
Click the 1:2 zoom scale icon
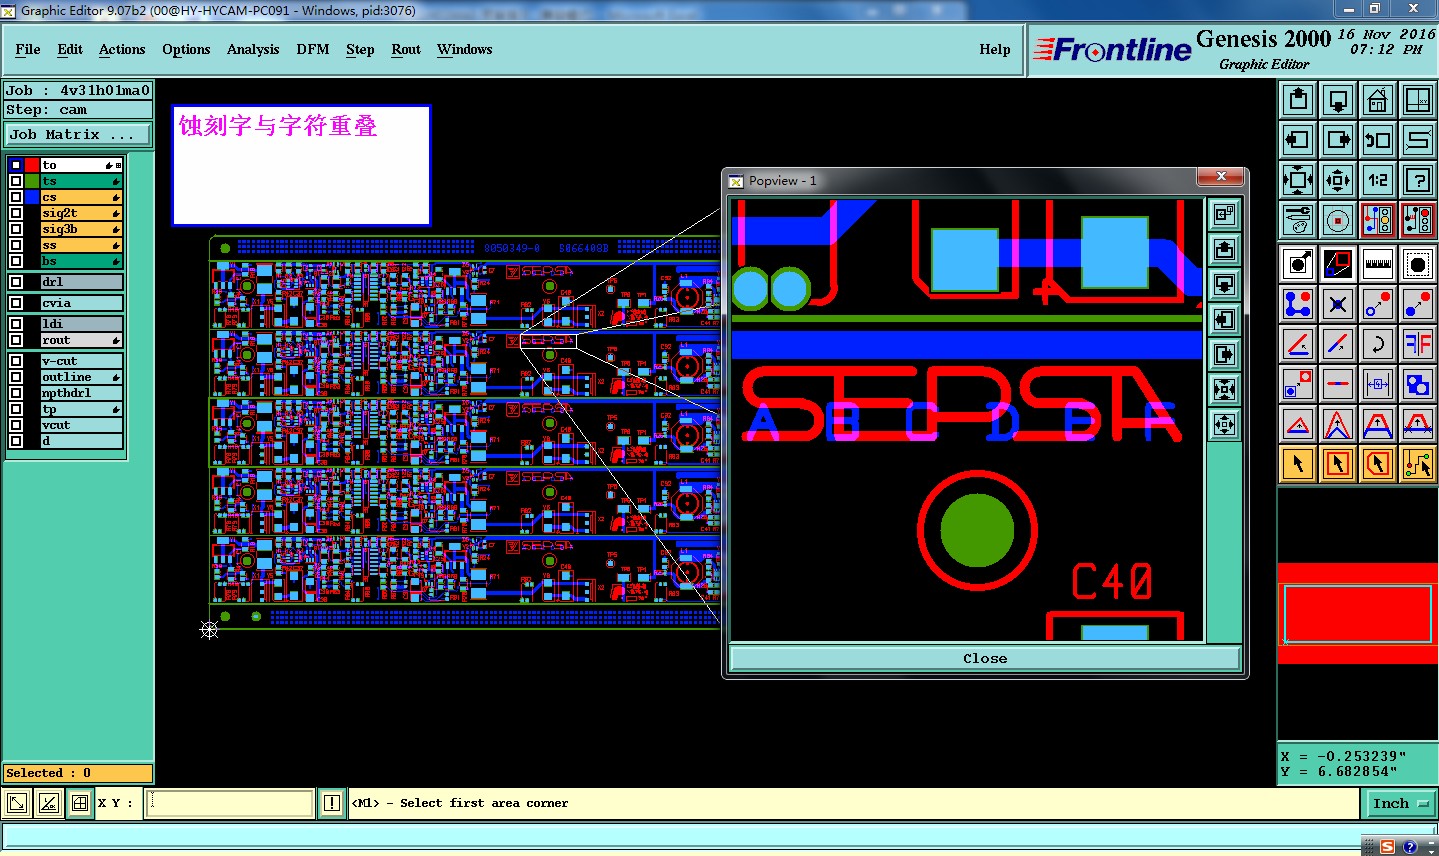(x=1378, y=180)
